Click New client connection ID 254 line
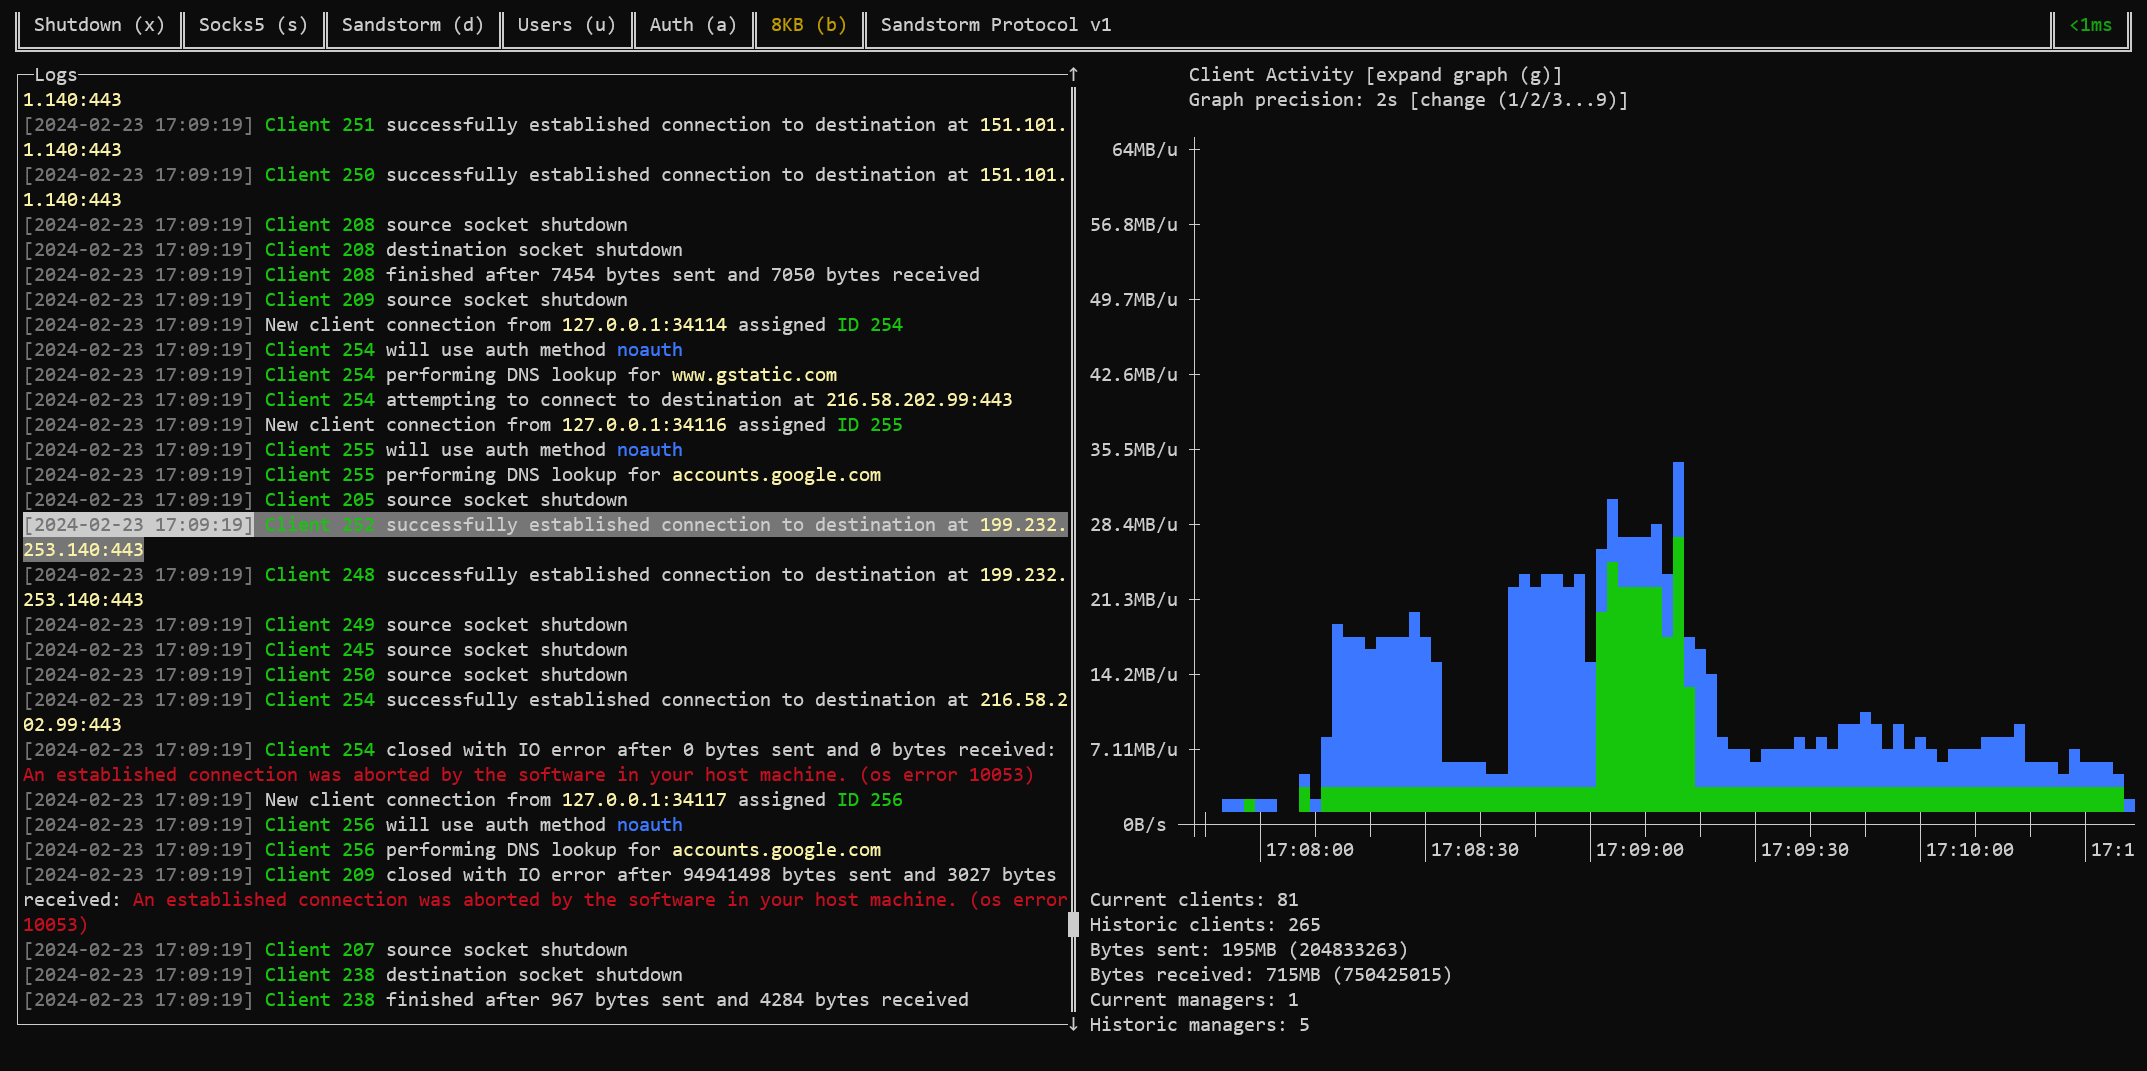This screenshot has width=2147, height=1071. click(463, 325)
